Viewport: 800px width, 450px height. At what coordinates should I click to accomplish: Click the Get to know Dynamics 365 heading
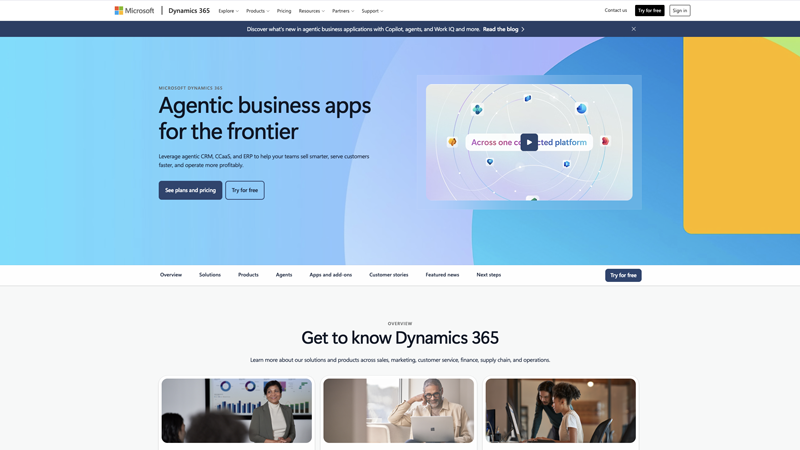point(400,338)
